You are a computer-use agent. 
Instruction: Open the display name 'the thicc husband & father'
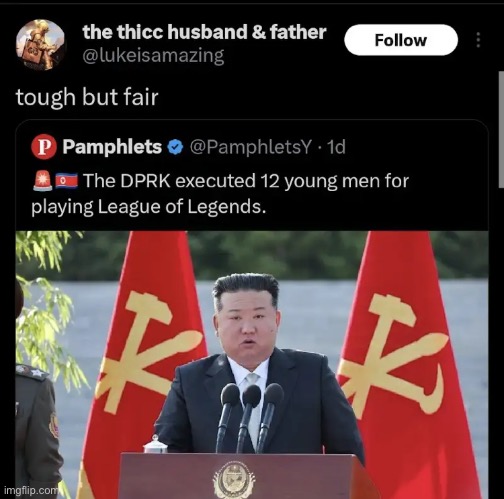click(204, 32)
